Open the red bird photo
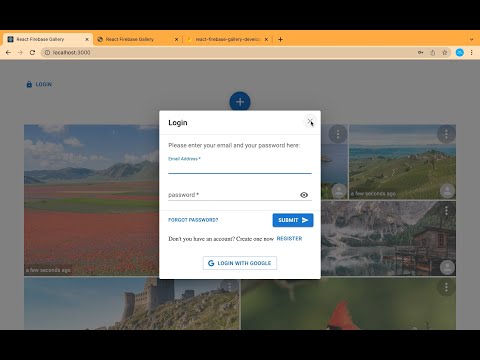This screenshot has width=480, height=360. pyautogui.click(x=349, y=304)
